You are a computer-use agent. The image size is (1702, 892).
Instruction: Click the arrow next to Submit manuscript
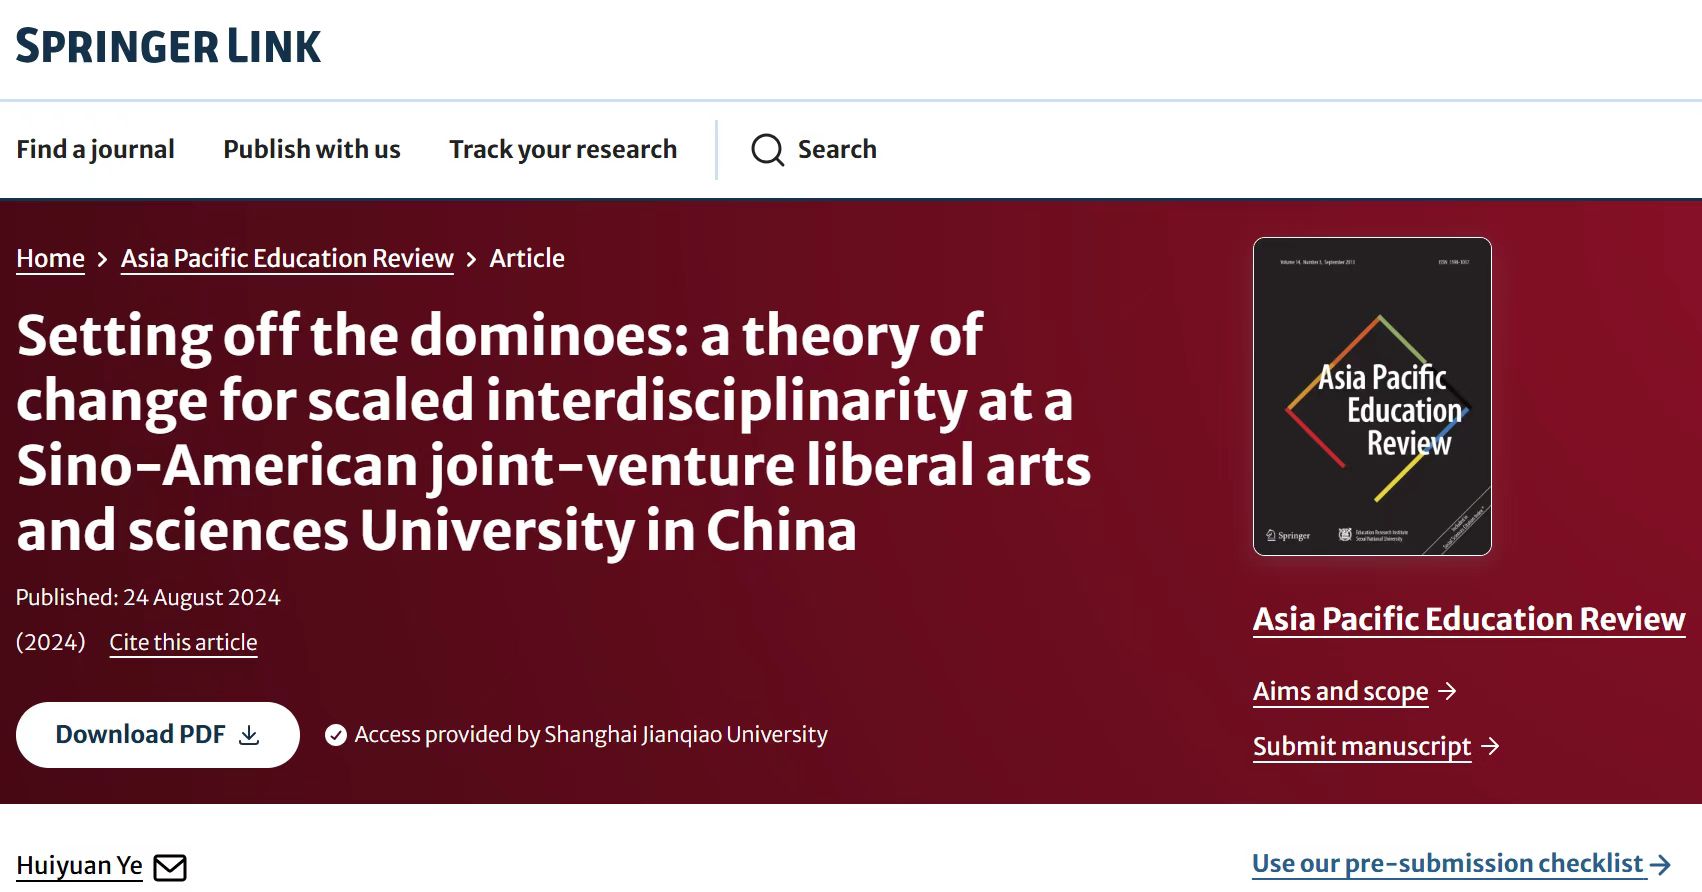point(1490,746)
